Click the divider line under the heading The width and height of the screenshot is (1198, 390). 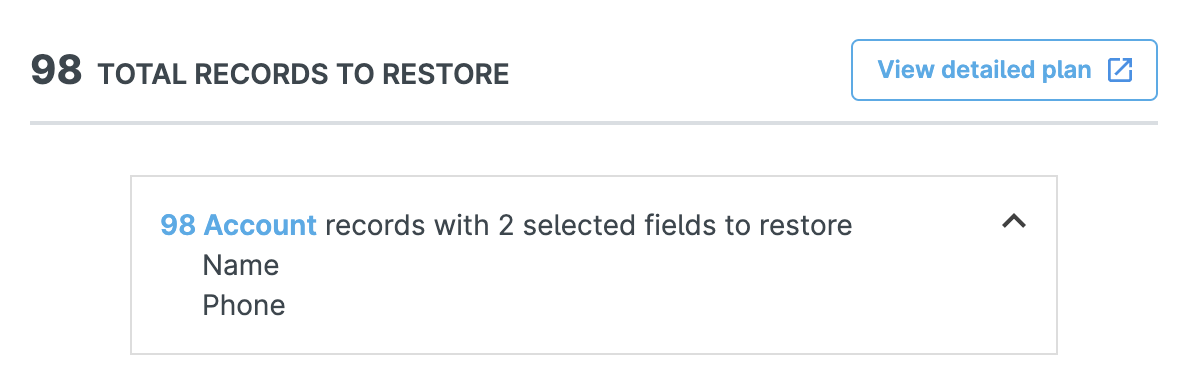[594, 123]
